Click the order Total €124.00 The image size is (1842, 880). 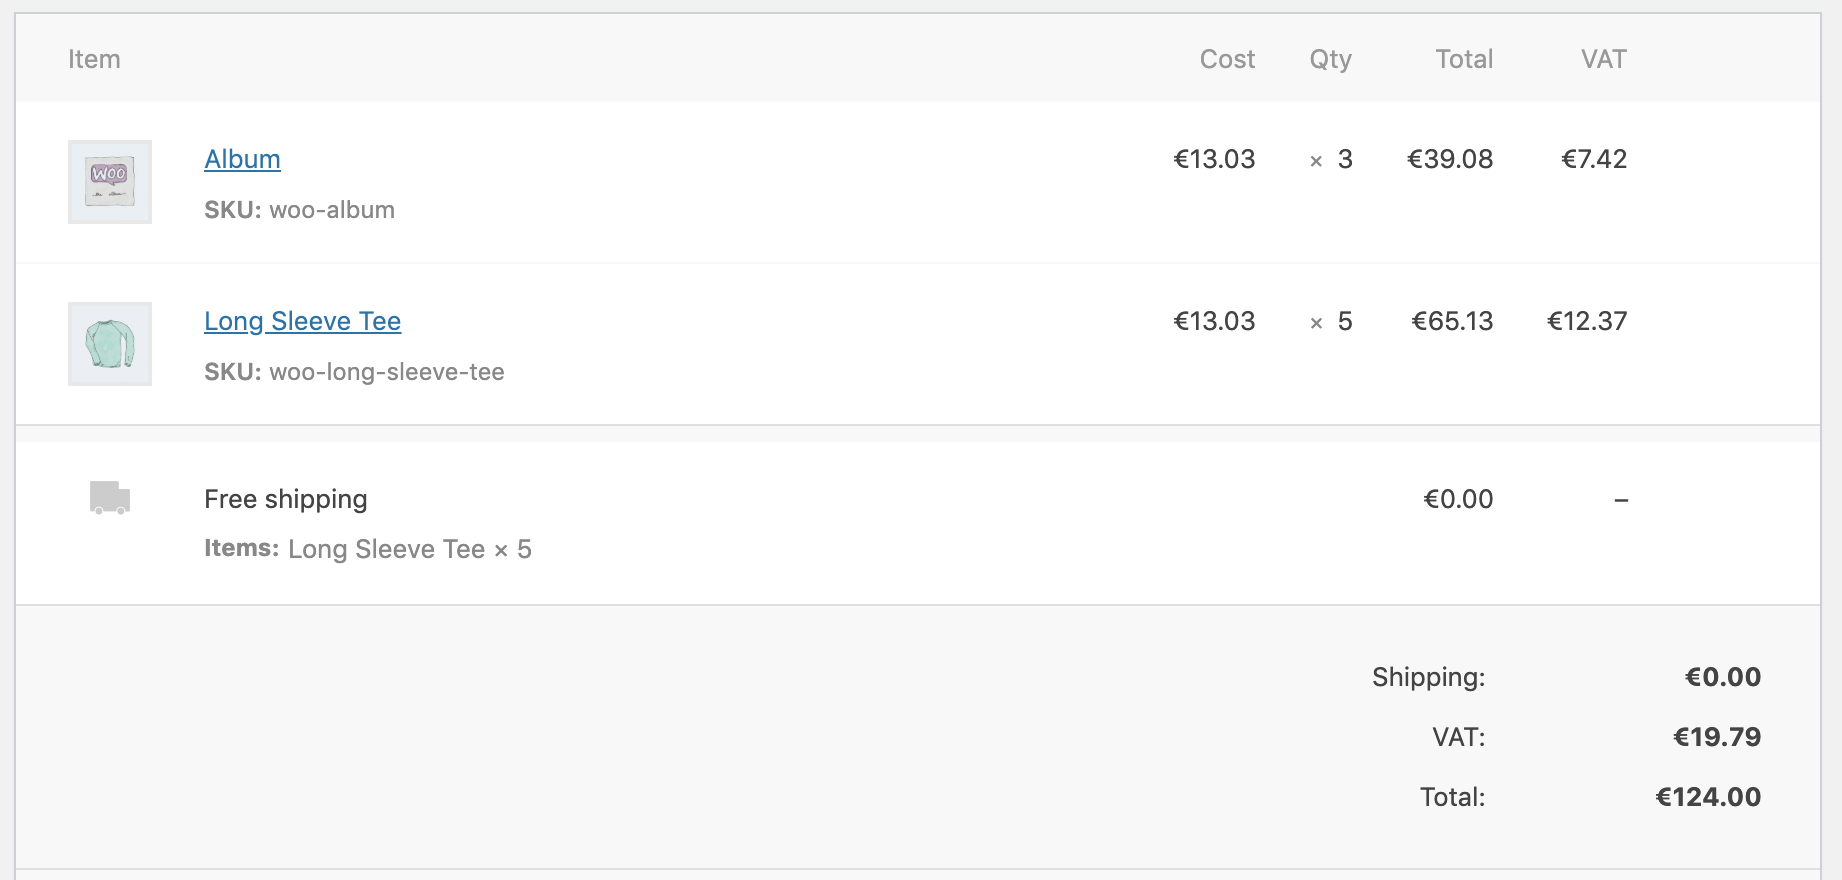pos(1709,797)
